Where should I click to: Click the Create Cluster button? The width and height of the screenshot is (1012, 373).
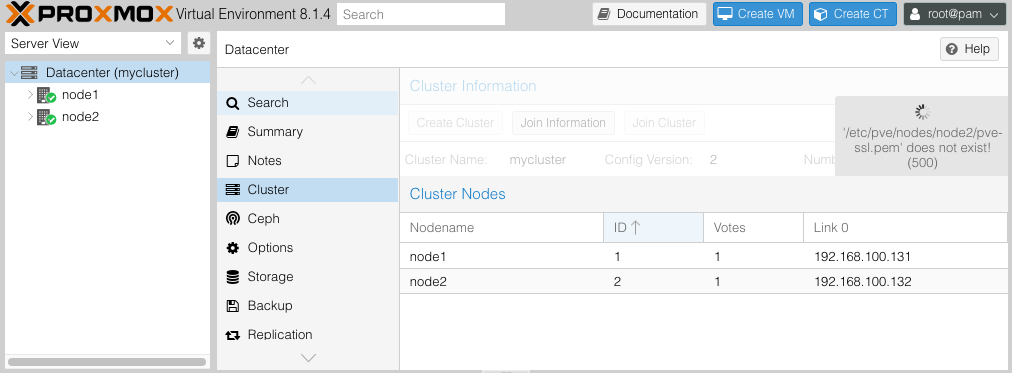455,123
